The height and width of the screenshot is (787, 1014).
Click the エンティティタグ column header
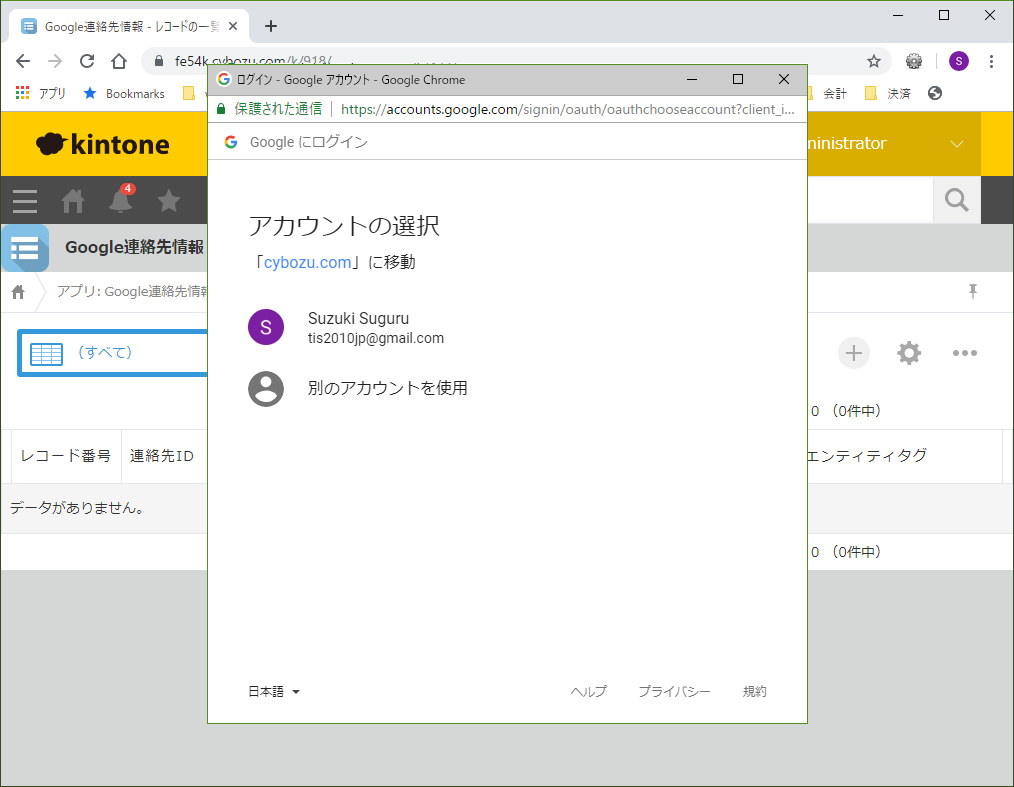point(867,456)
